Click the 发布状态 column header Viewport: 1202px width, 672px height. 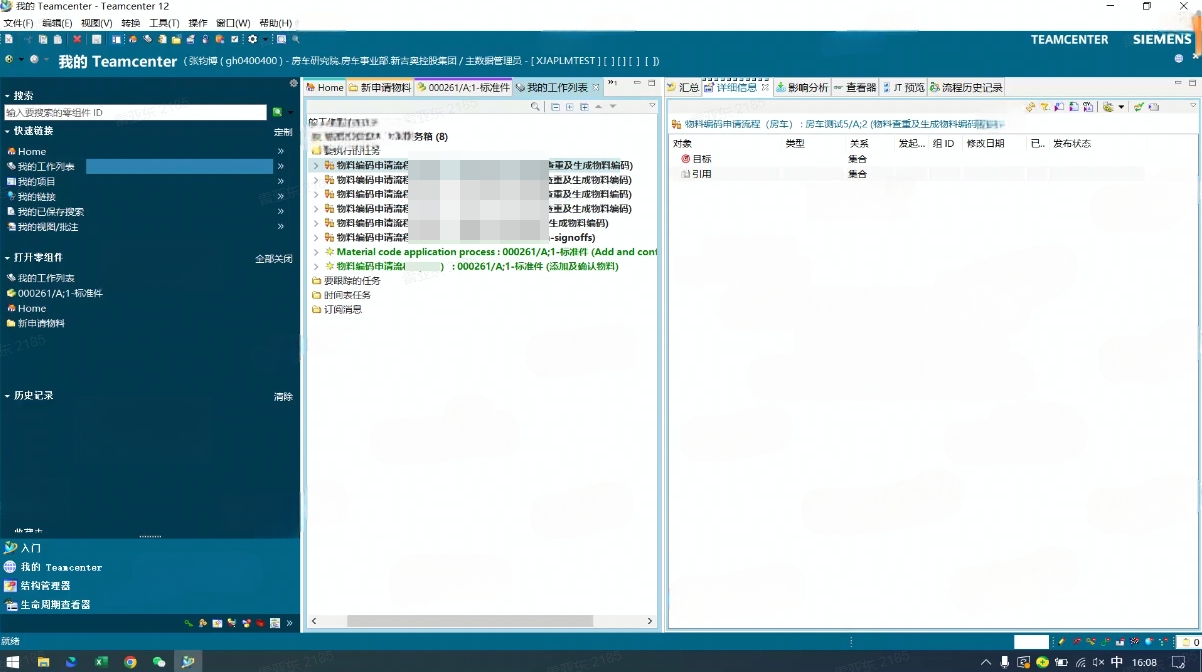click(x=1072, y=144)
